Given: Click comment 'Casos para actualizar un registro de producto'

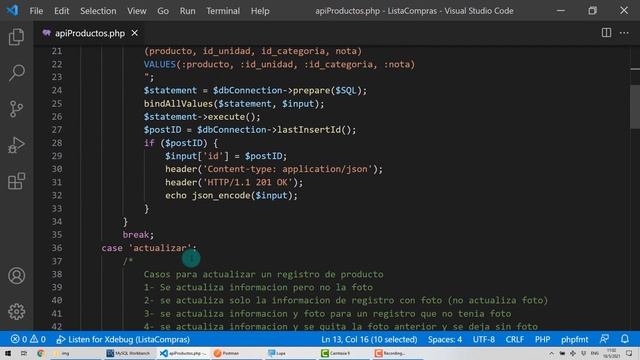Looking at the screenshot, I should pyautogui.click(x=263, y=274).
